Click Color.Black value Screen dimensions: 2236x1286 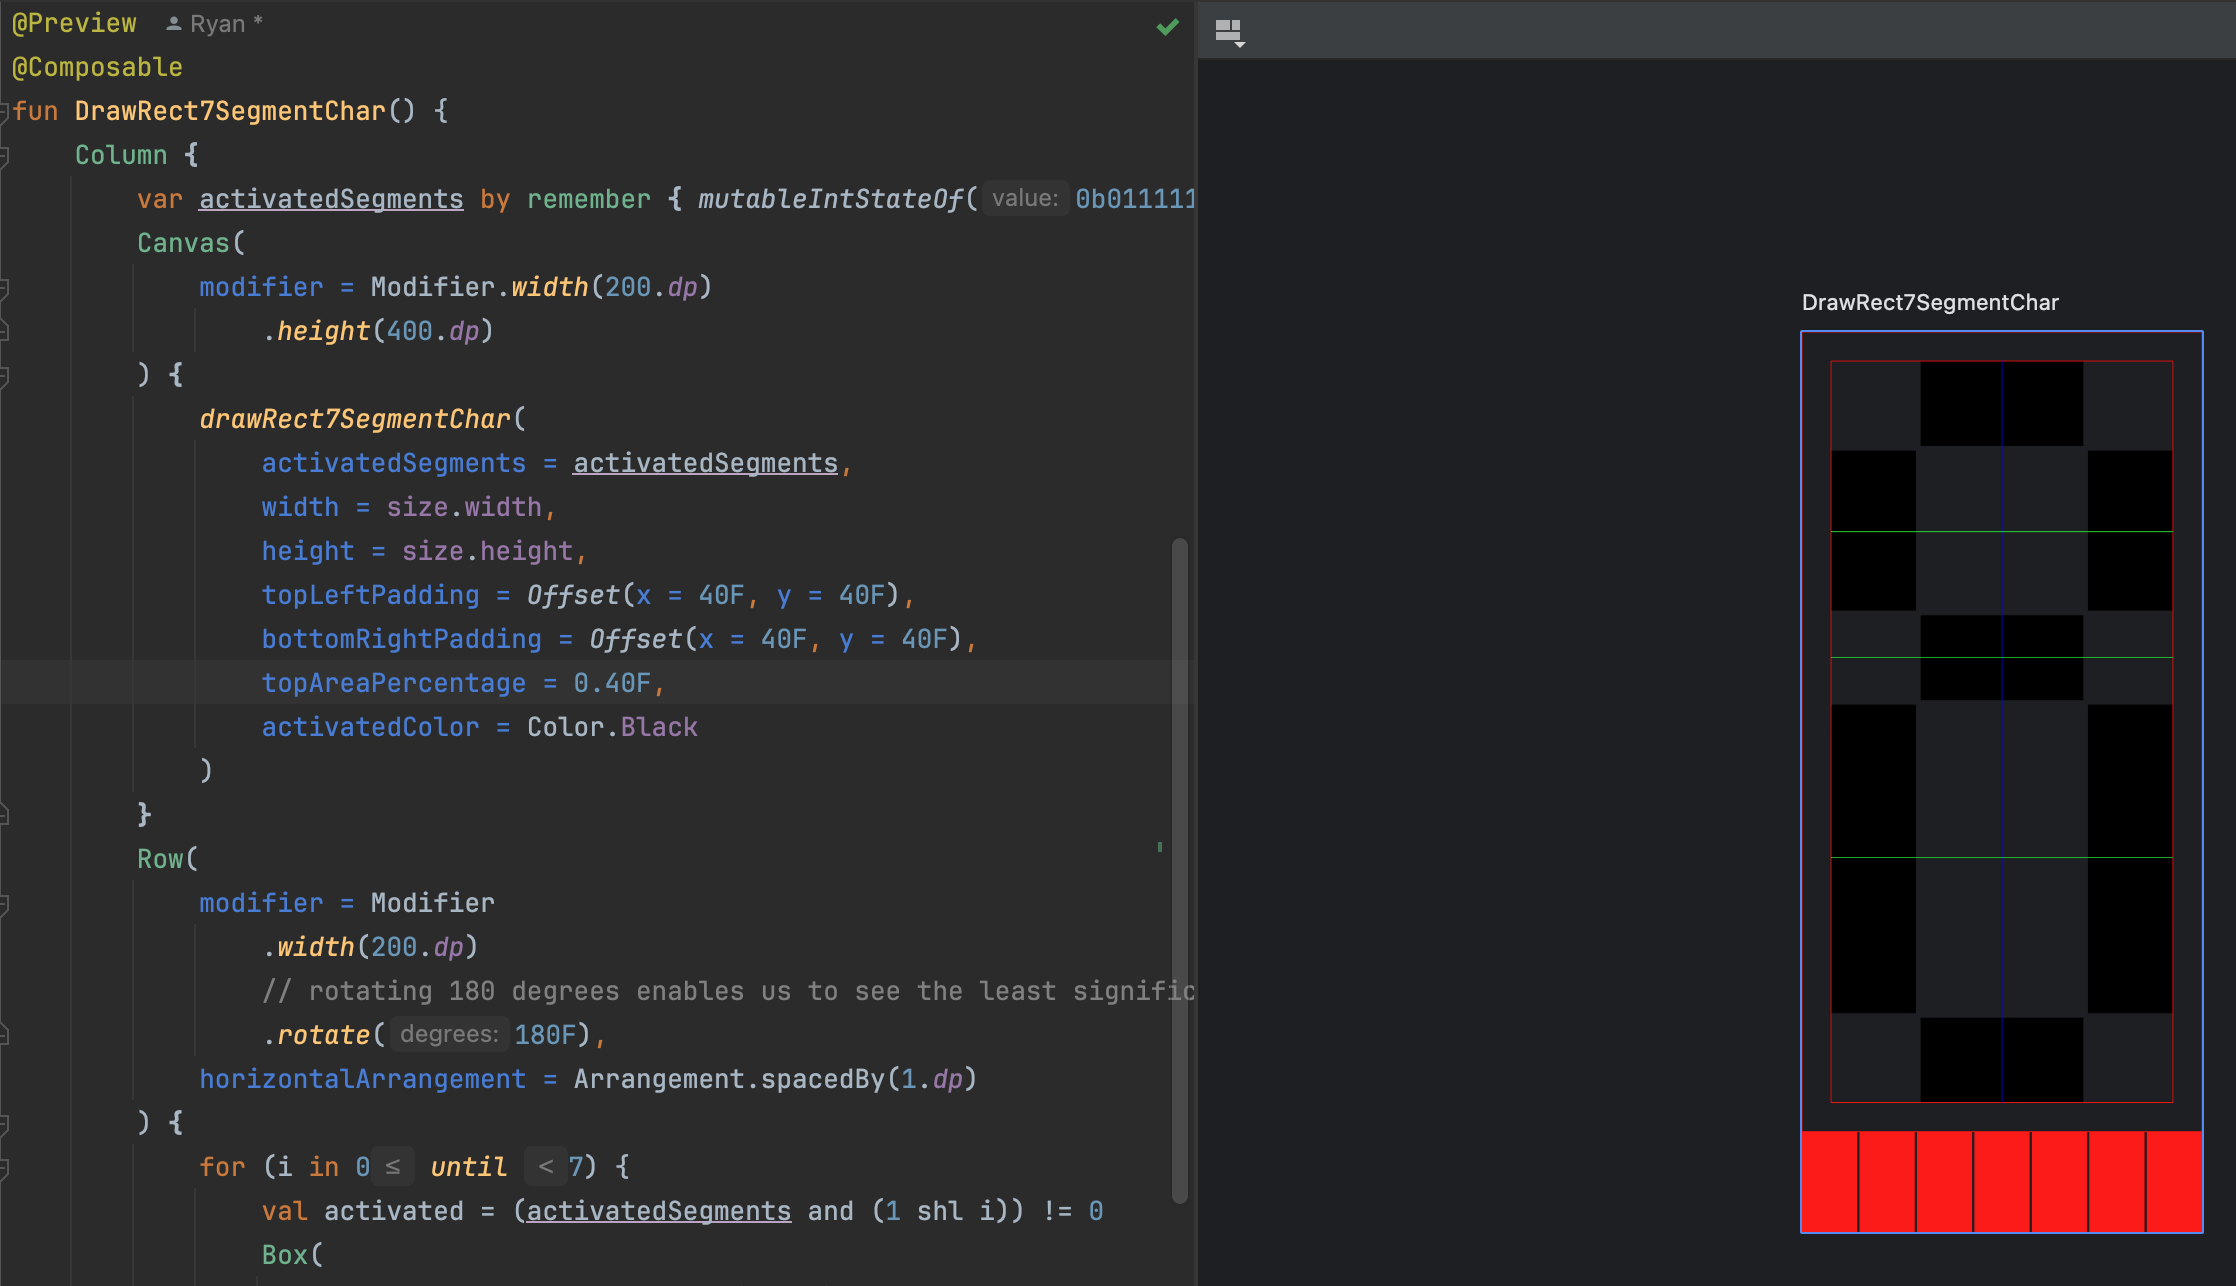612,727
